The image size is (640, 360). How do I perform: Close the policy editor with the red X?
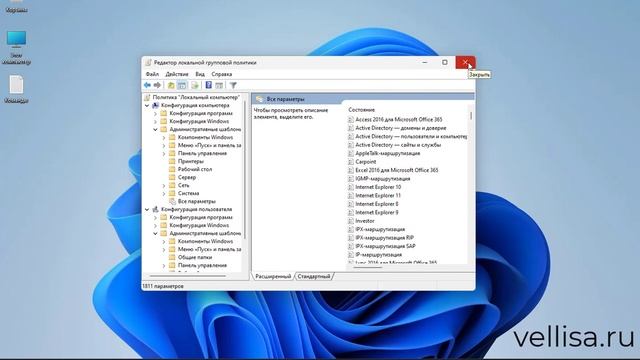pyautogui.click(x=465, y=62)
